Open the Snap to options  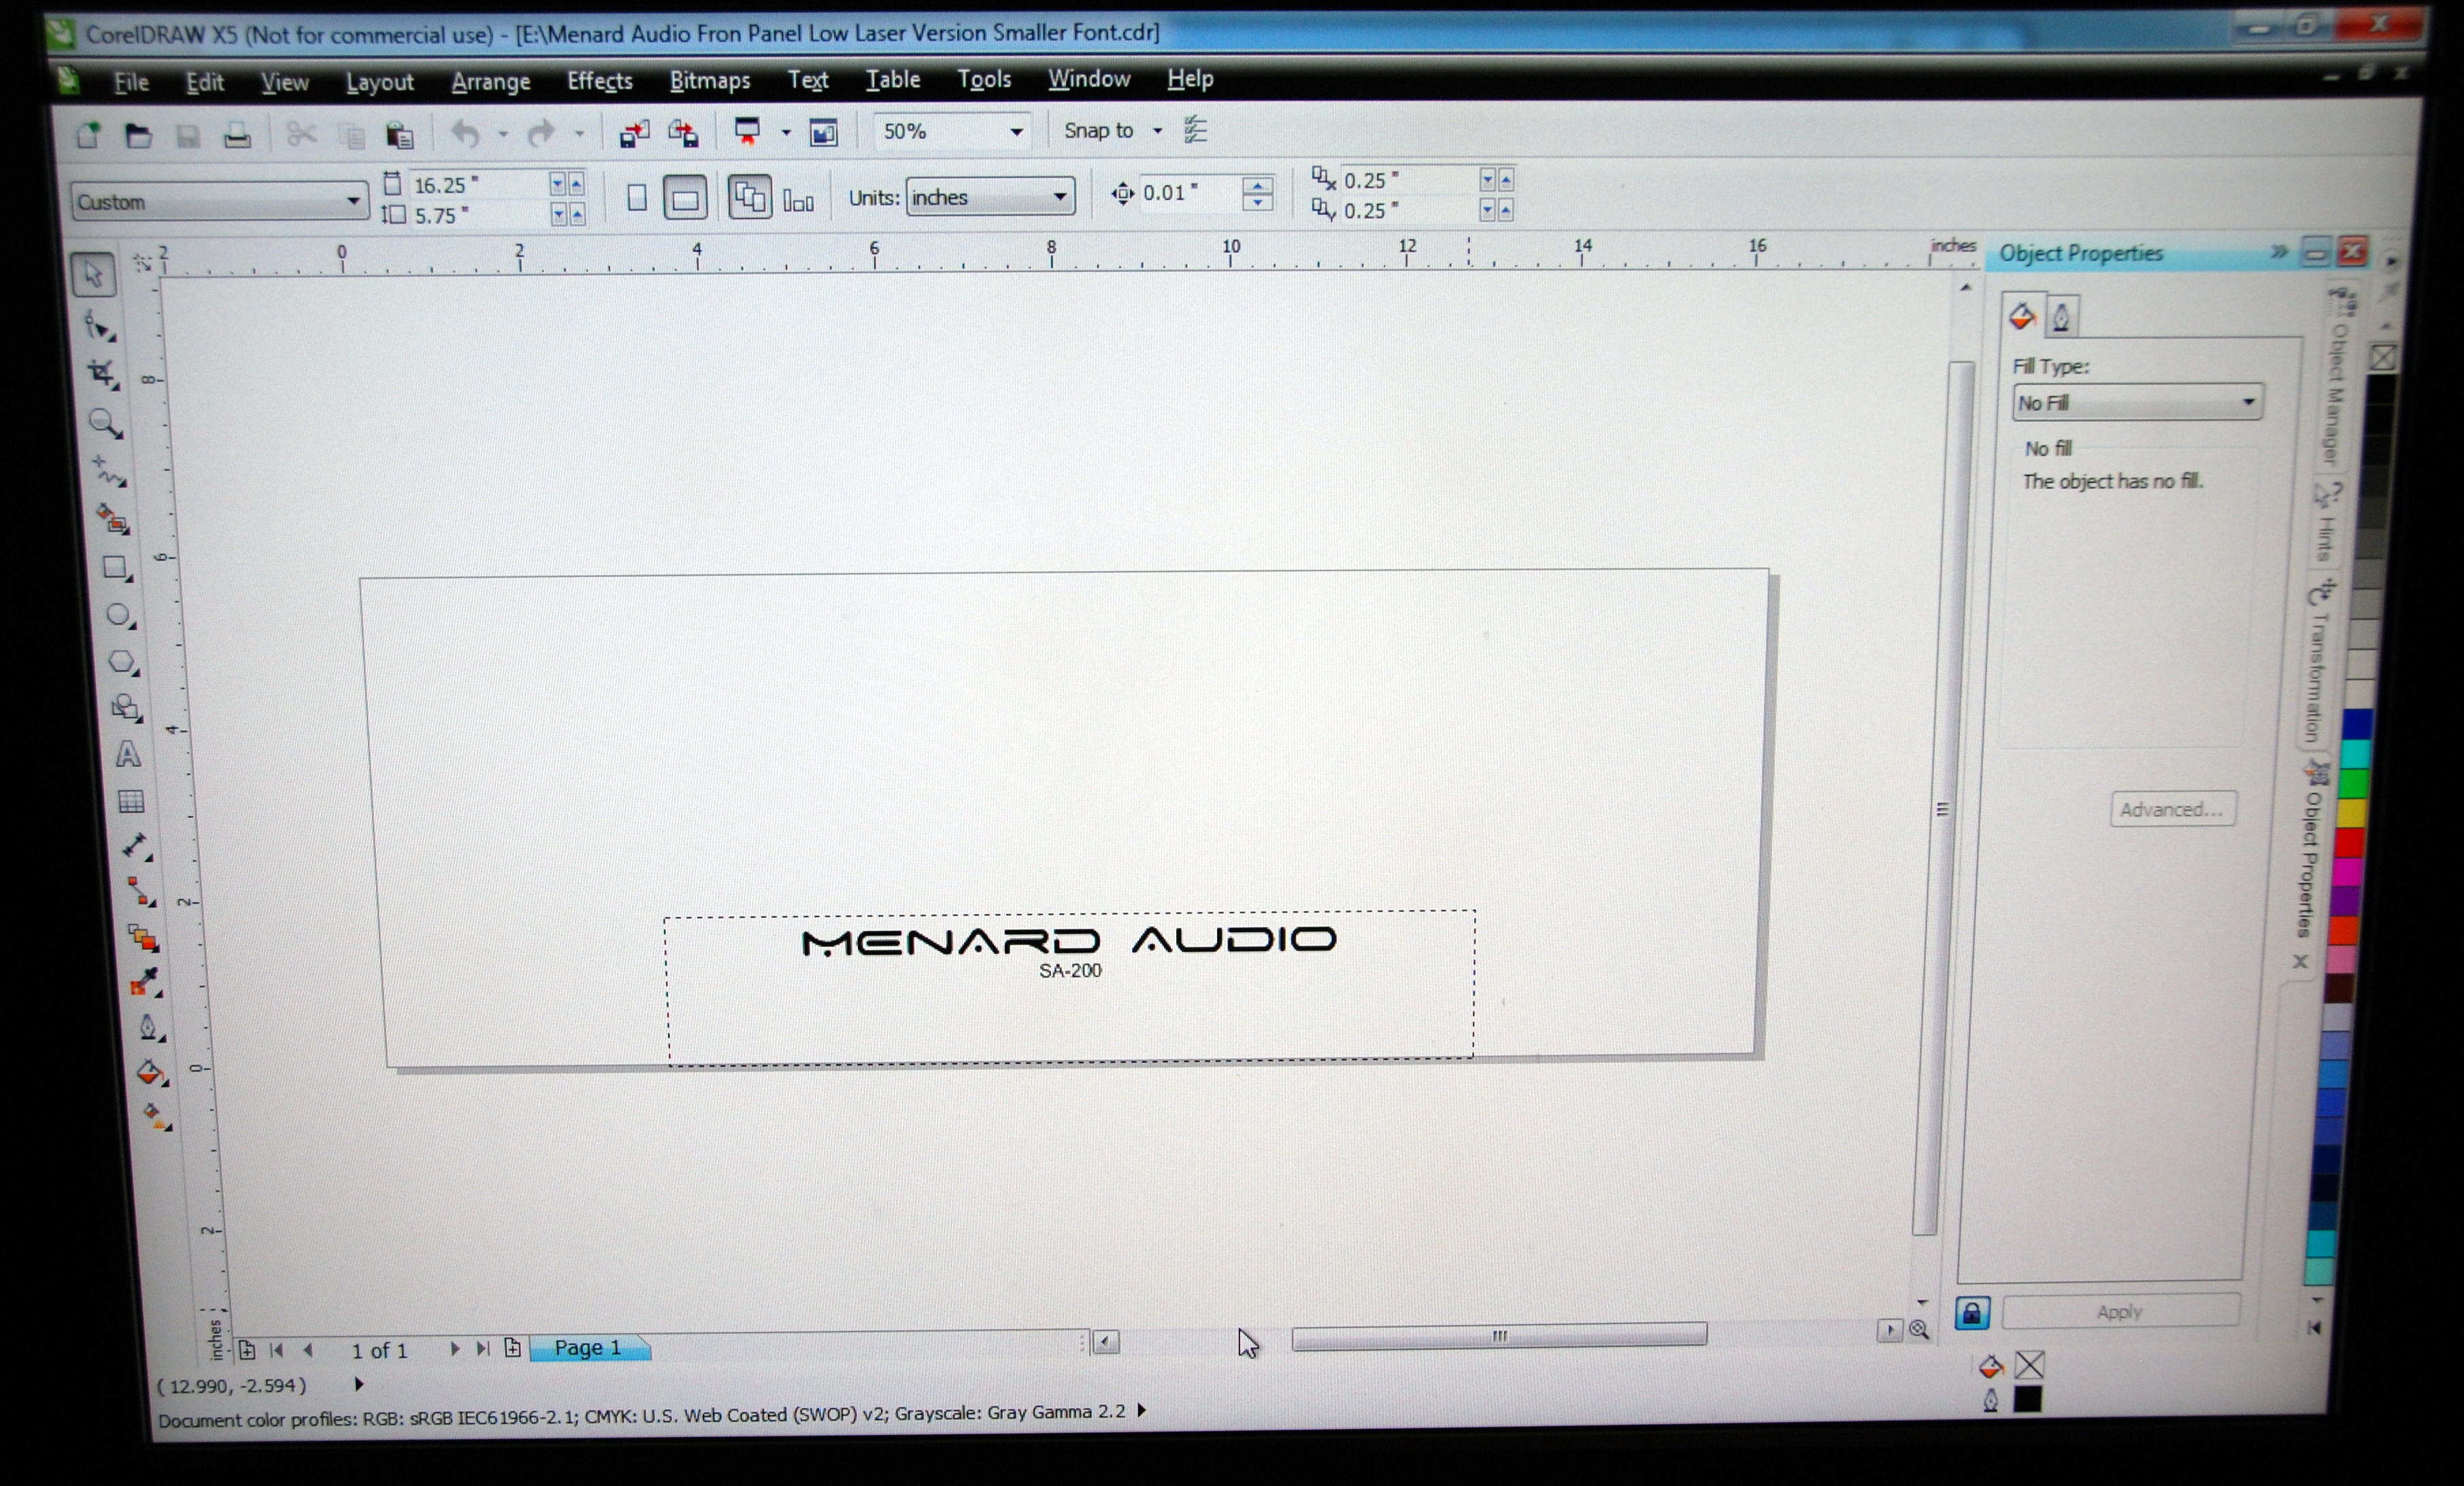(1157, 131)
